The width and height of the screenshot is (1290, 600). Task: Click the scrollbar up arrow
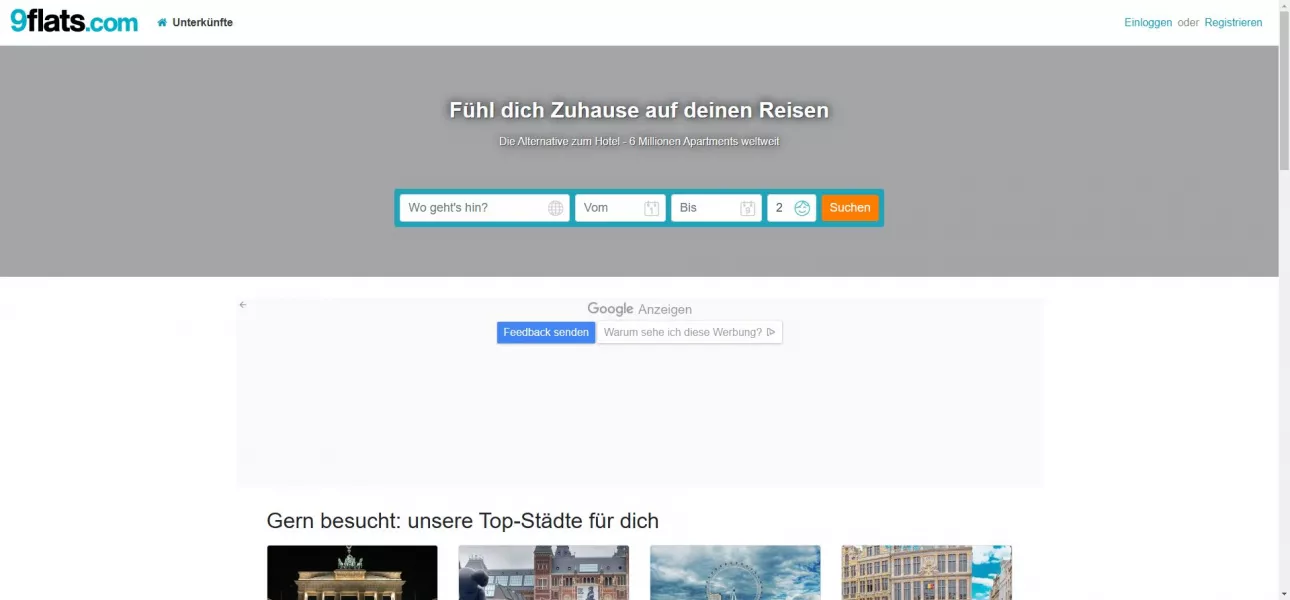[1284, 5]
